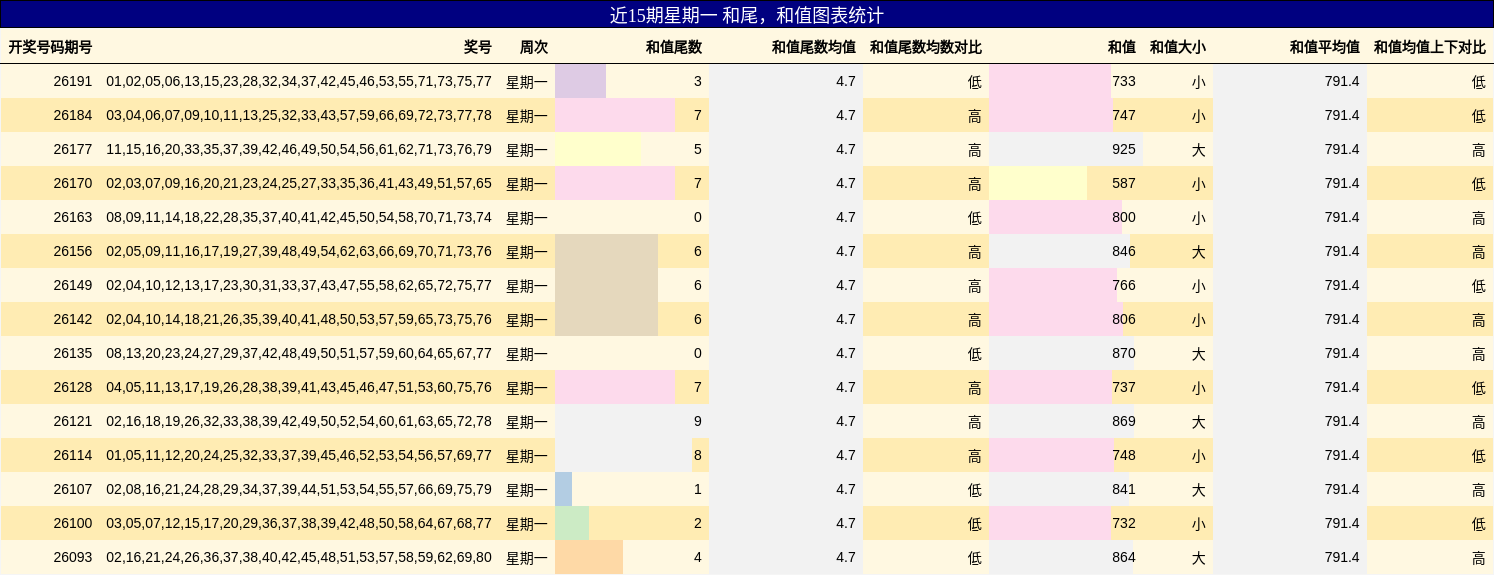Screen dimensions: 1494x575
Task: Click the draw numbers starting 02,16,21,24,26
Action: click(x=299, y=557)
